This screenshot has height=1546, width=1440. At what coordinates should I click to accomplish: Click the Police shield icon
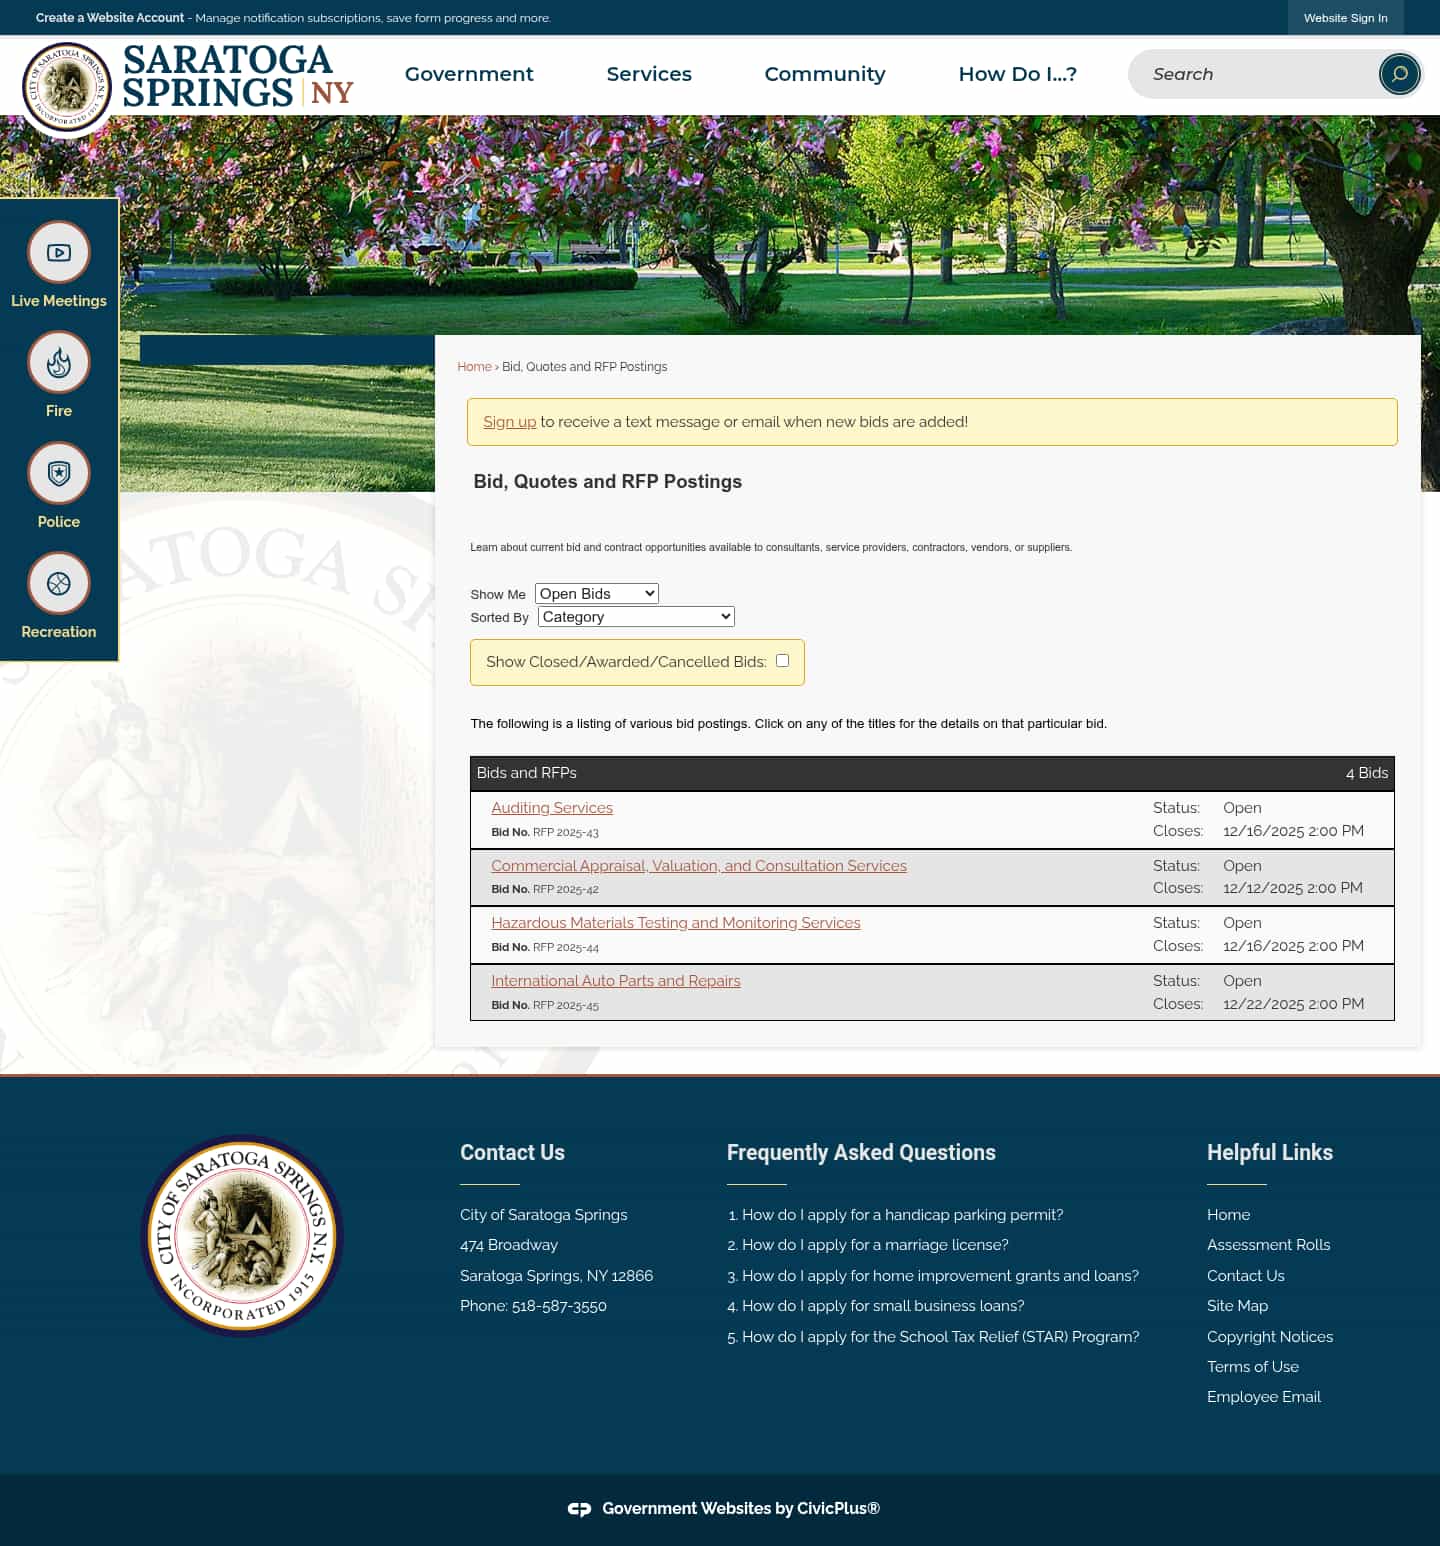pyautogui.click(x=58, y=473)
